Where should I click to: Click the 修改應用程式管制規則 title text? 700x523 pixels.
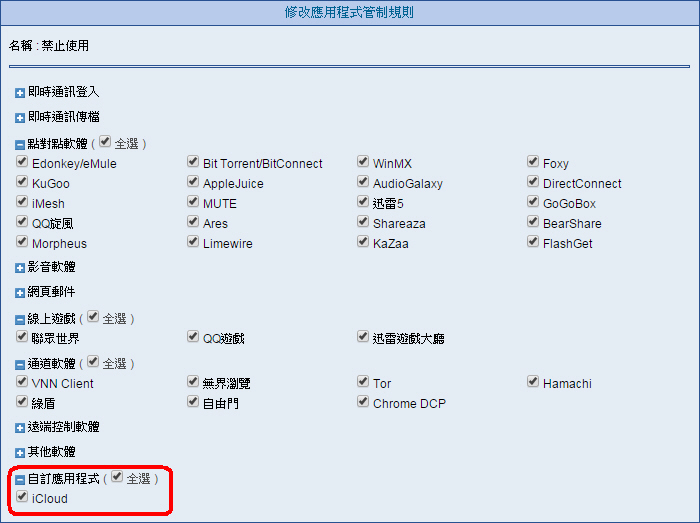coord(349,12)
